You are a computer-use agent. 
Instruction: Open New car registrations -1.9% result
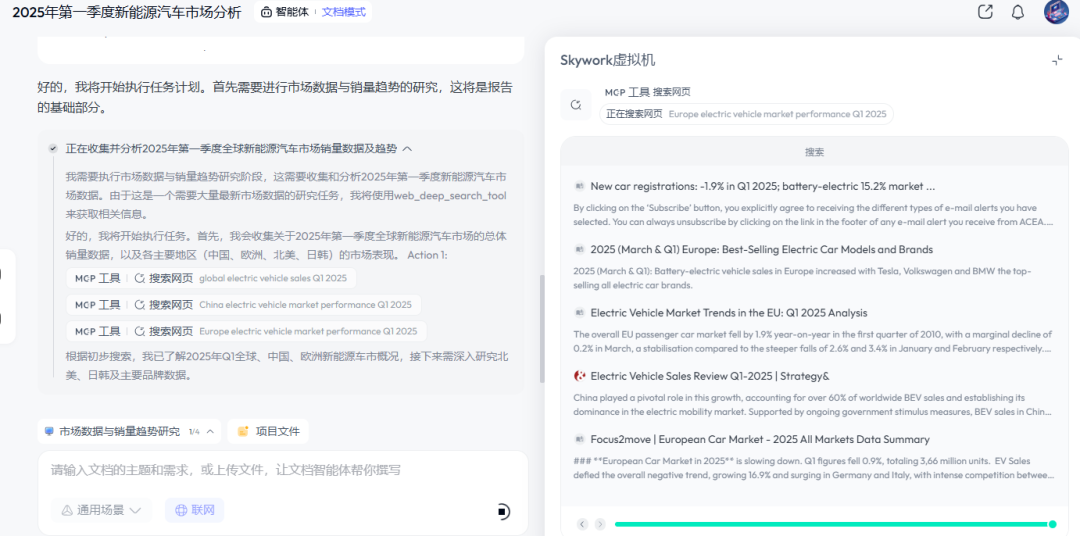point(762,186)
